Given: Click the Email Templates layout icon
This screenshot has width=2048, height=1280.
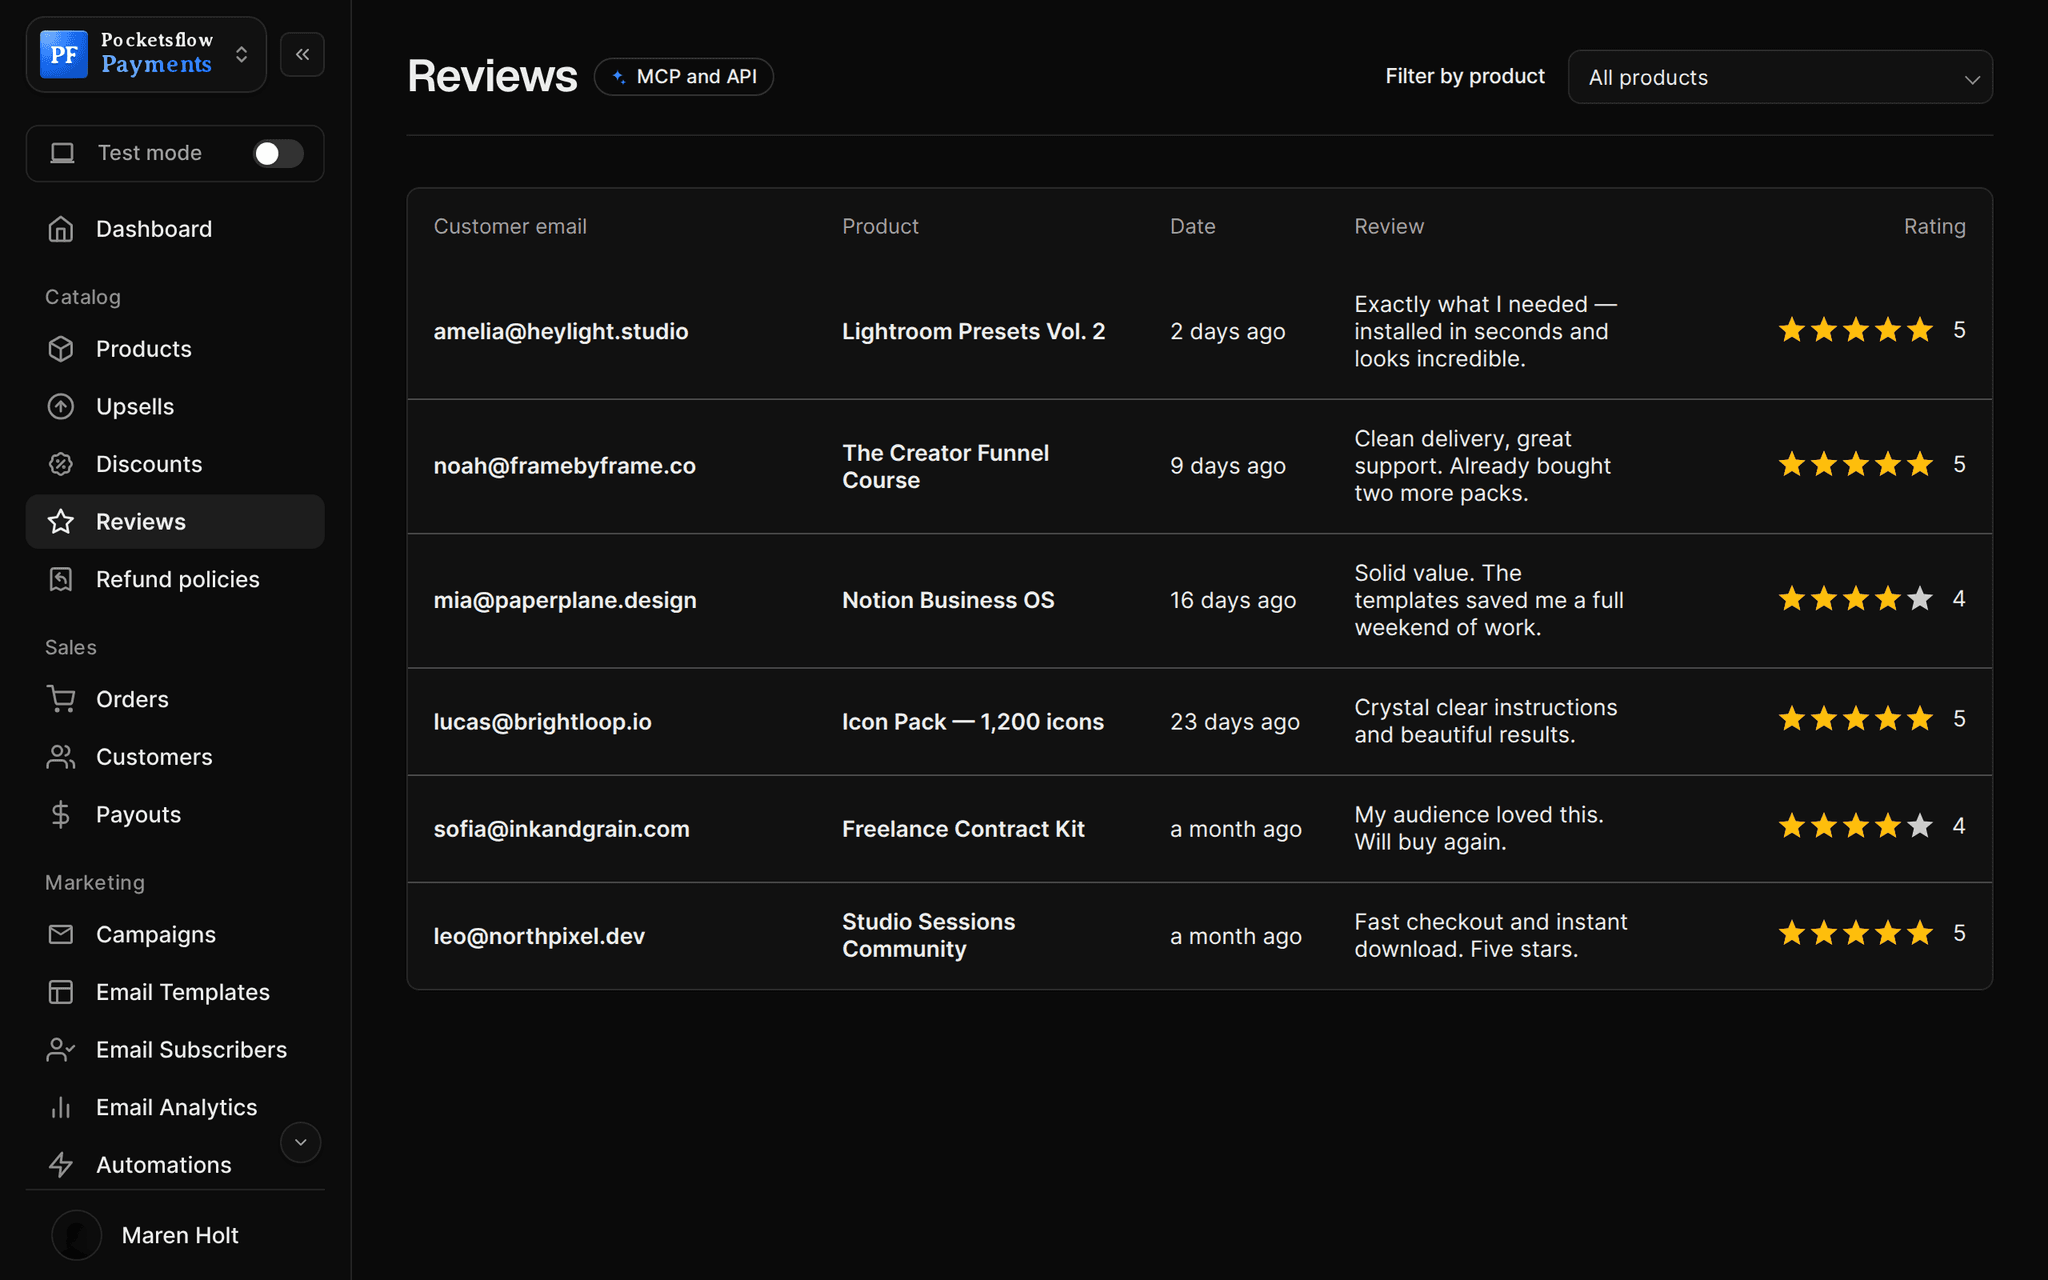Looking at the screenshot, I should point(61,992).
